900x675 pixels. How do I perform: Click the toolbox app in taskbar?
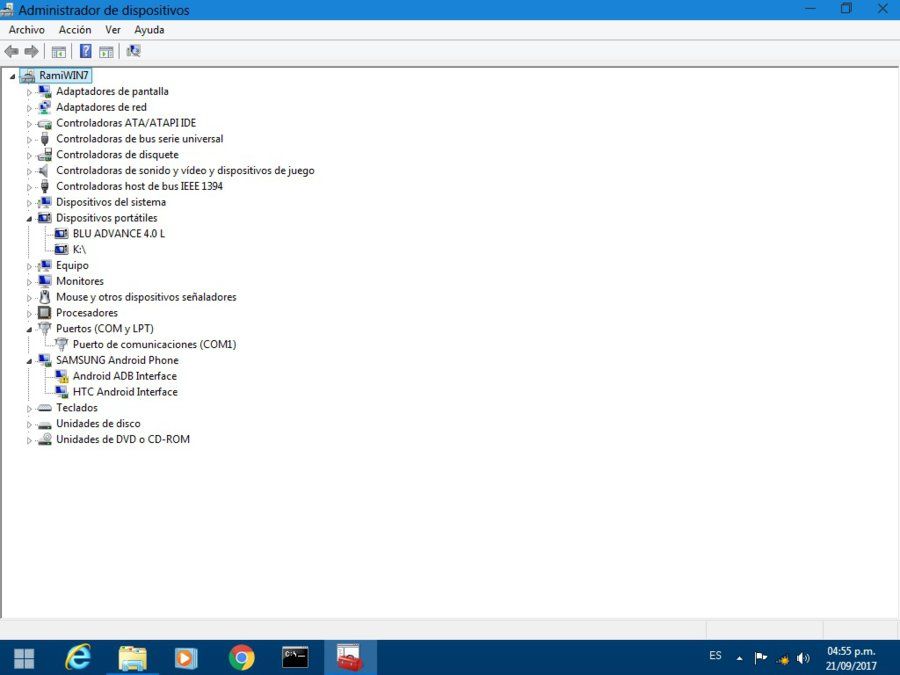(x=350, y=658)
